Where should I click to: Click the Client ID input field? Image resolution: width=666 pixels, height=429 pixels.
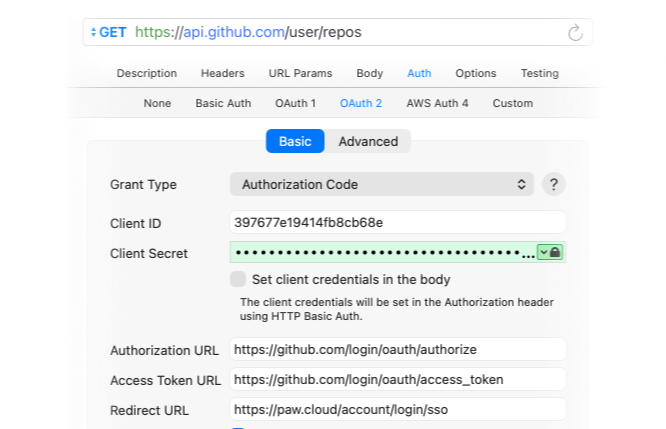[x=398, y=222]
